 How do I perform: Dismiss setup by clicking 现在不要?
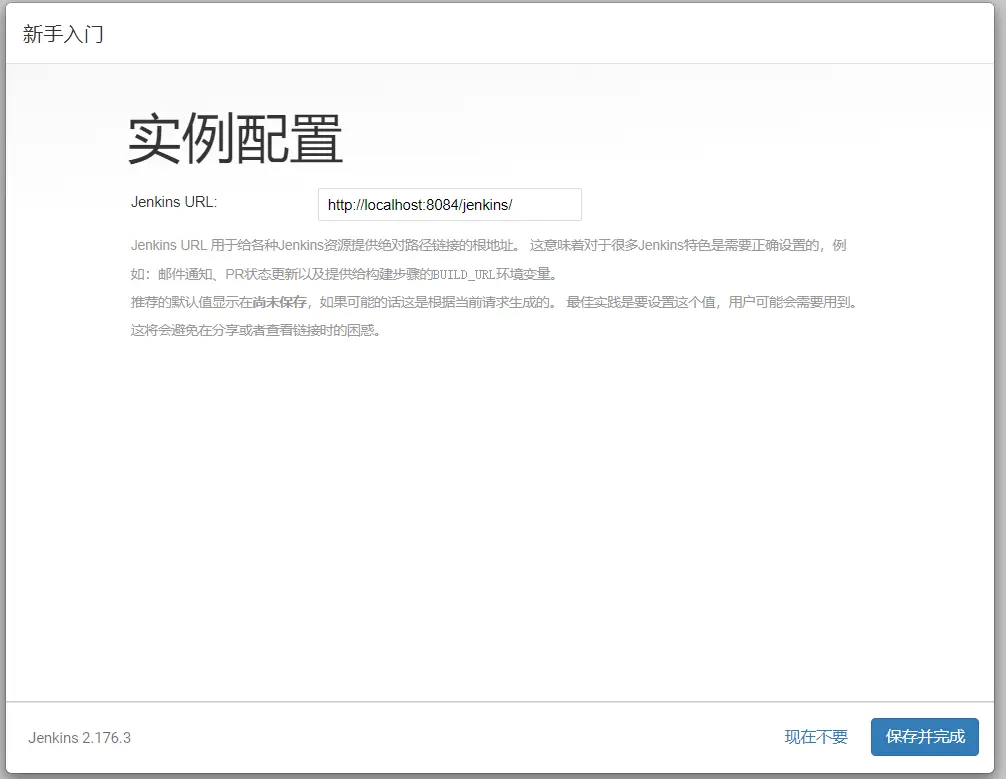coord(815,737)
